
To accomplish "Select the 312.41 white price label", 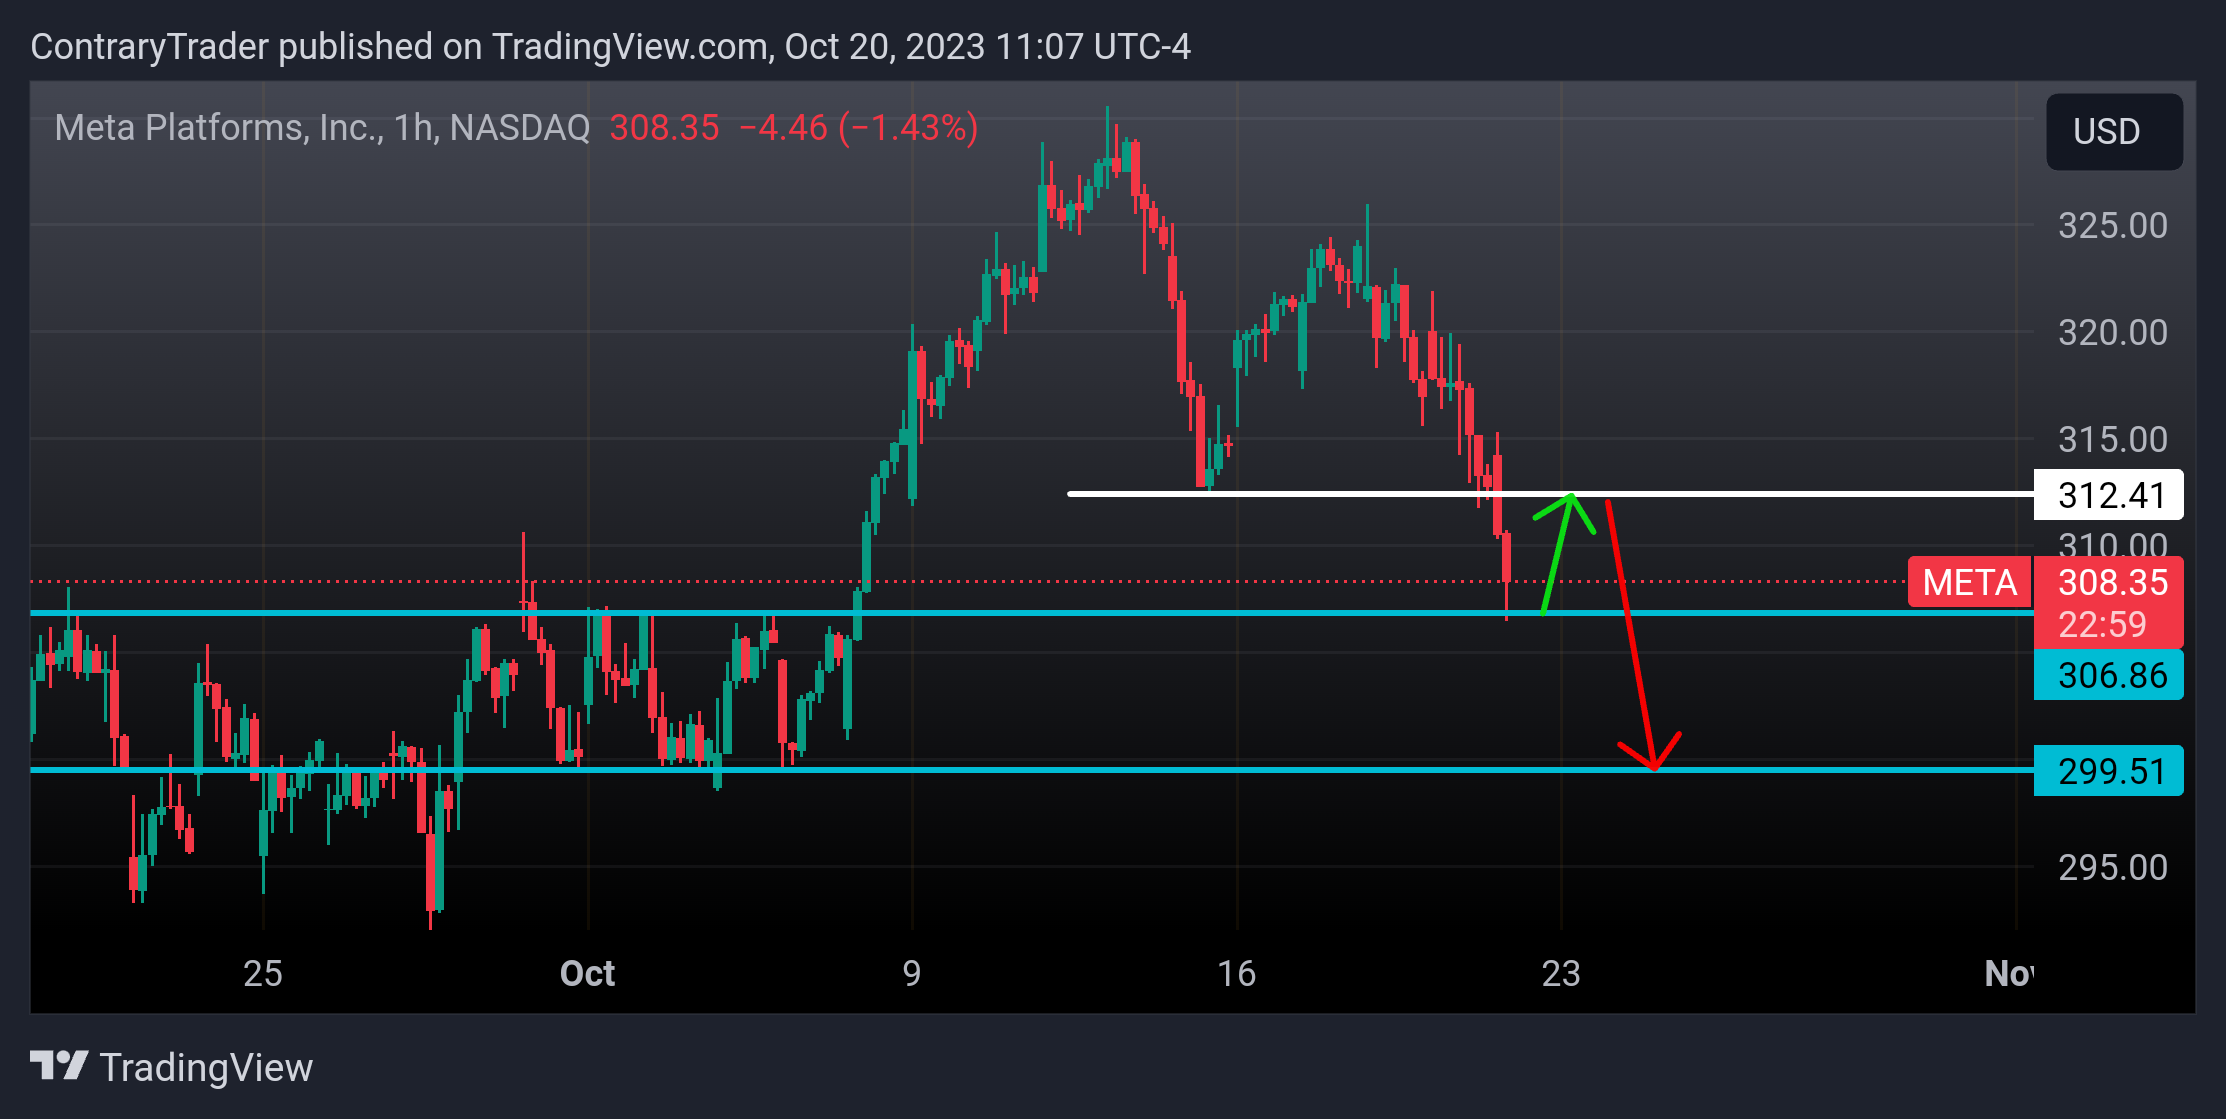I will tap(2109, 495).
